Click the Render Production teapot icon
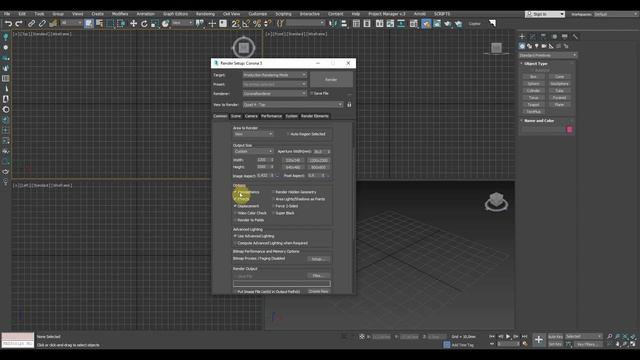Screen dimensions: 640x360 pyautogui.click(x=448, y=24)
